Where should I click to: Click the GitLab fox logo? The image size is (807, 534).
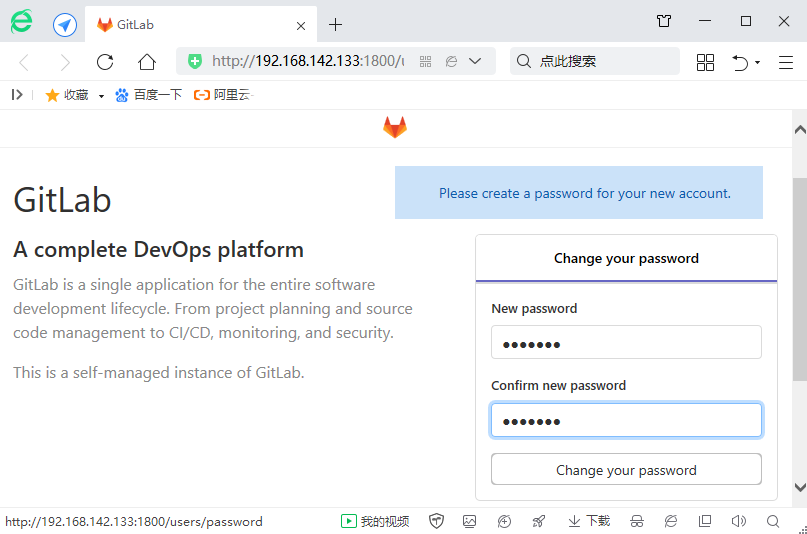pyautogui.click(x=395, y=127)
